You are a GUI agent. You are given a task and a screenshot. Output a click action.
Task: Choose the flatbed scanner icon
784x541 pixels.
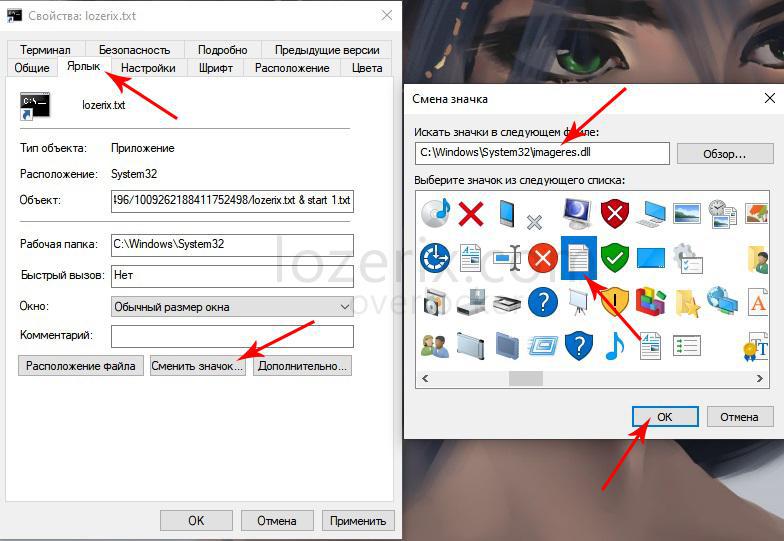click(x=507, y=301)
